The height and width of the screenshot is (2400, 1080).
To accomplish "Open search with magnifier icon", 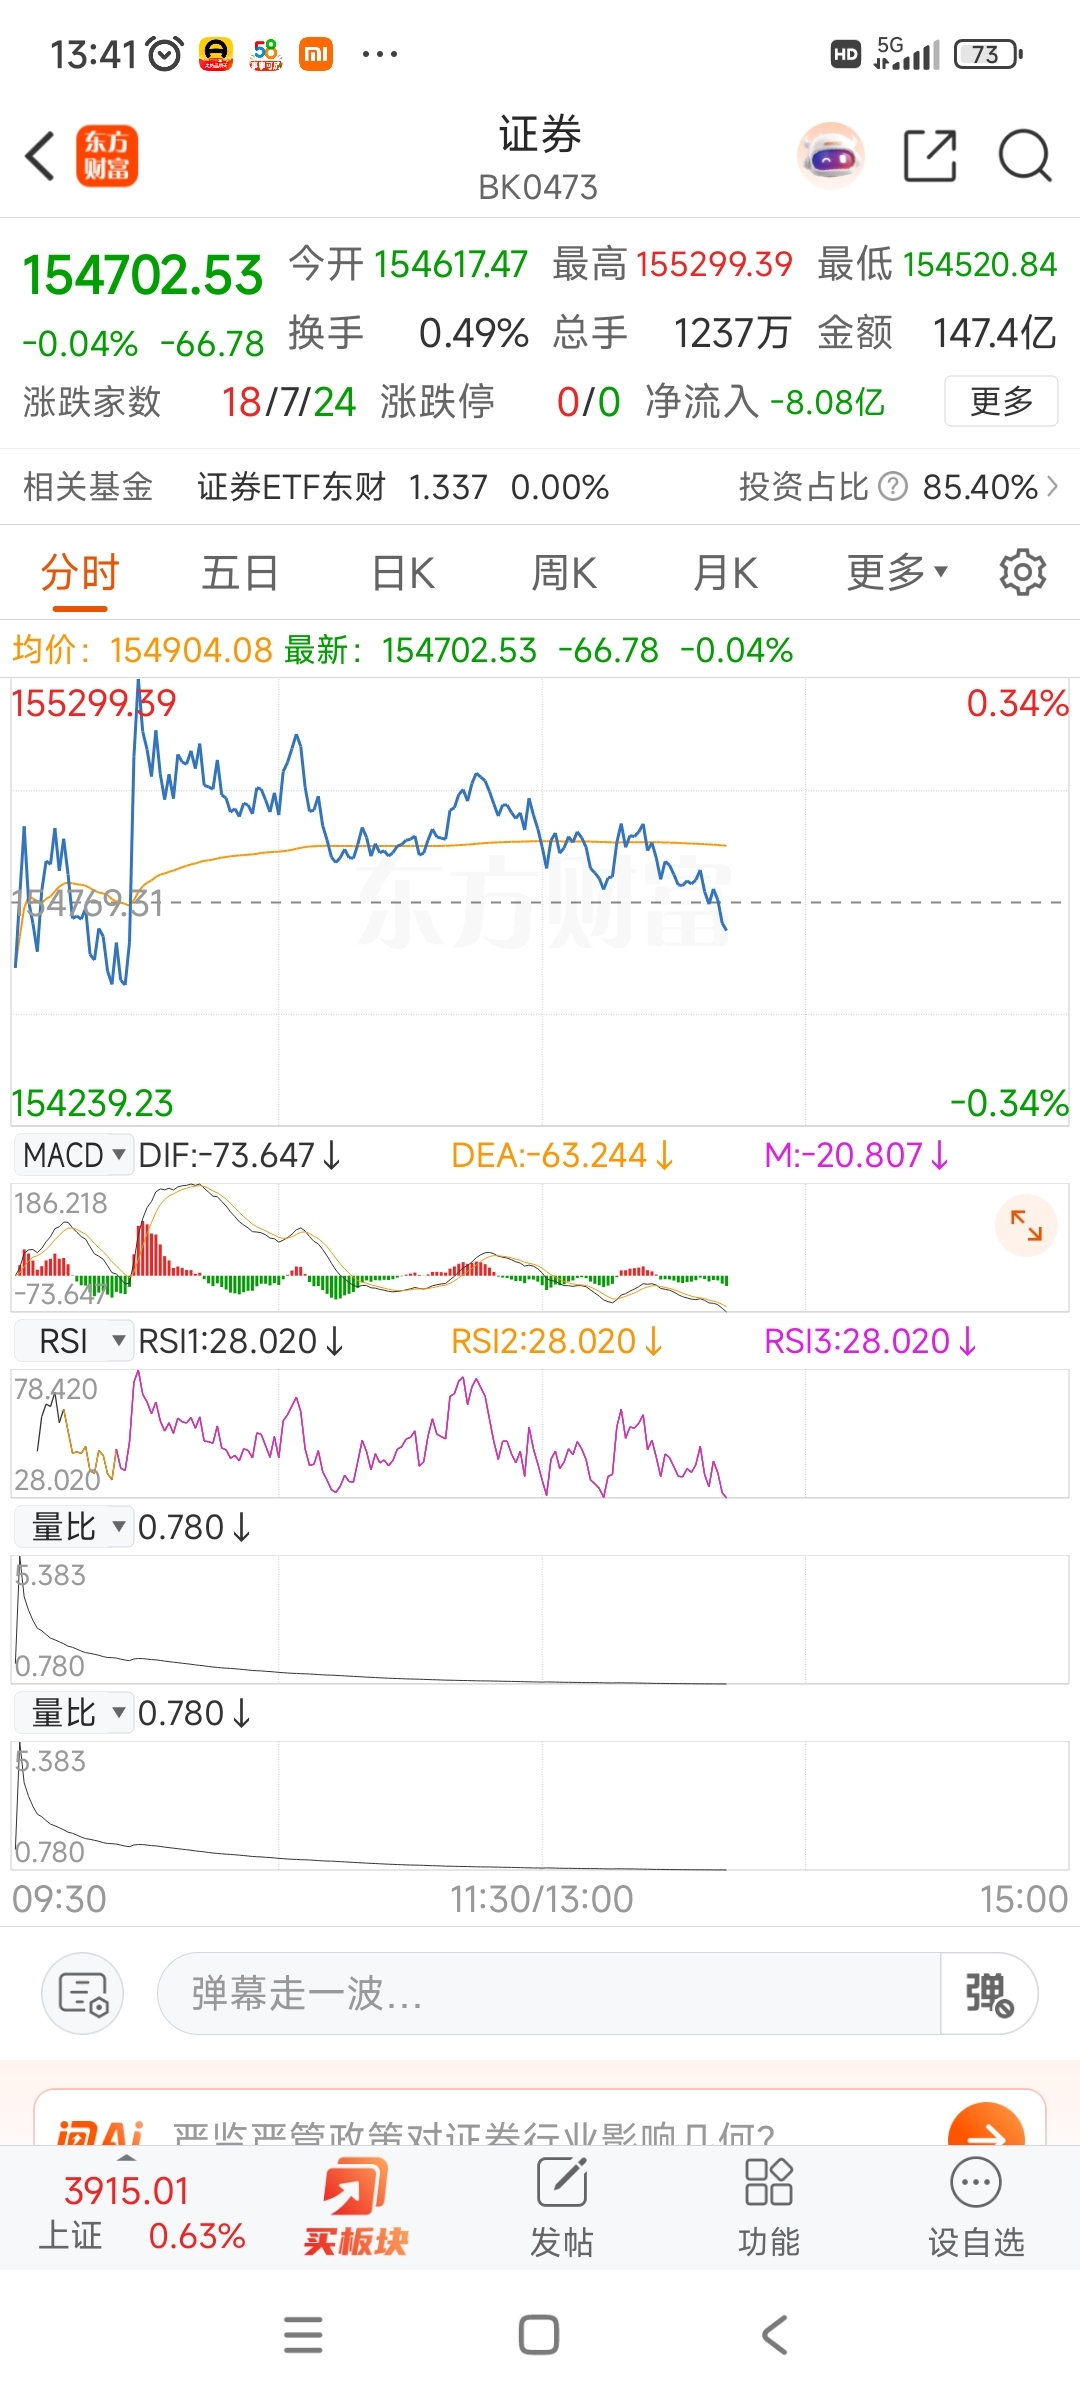I will click(x=1025, y=156).
